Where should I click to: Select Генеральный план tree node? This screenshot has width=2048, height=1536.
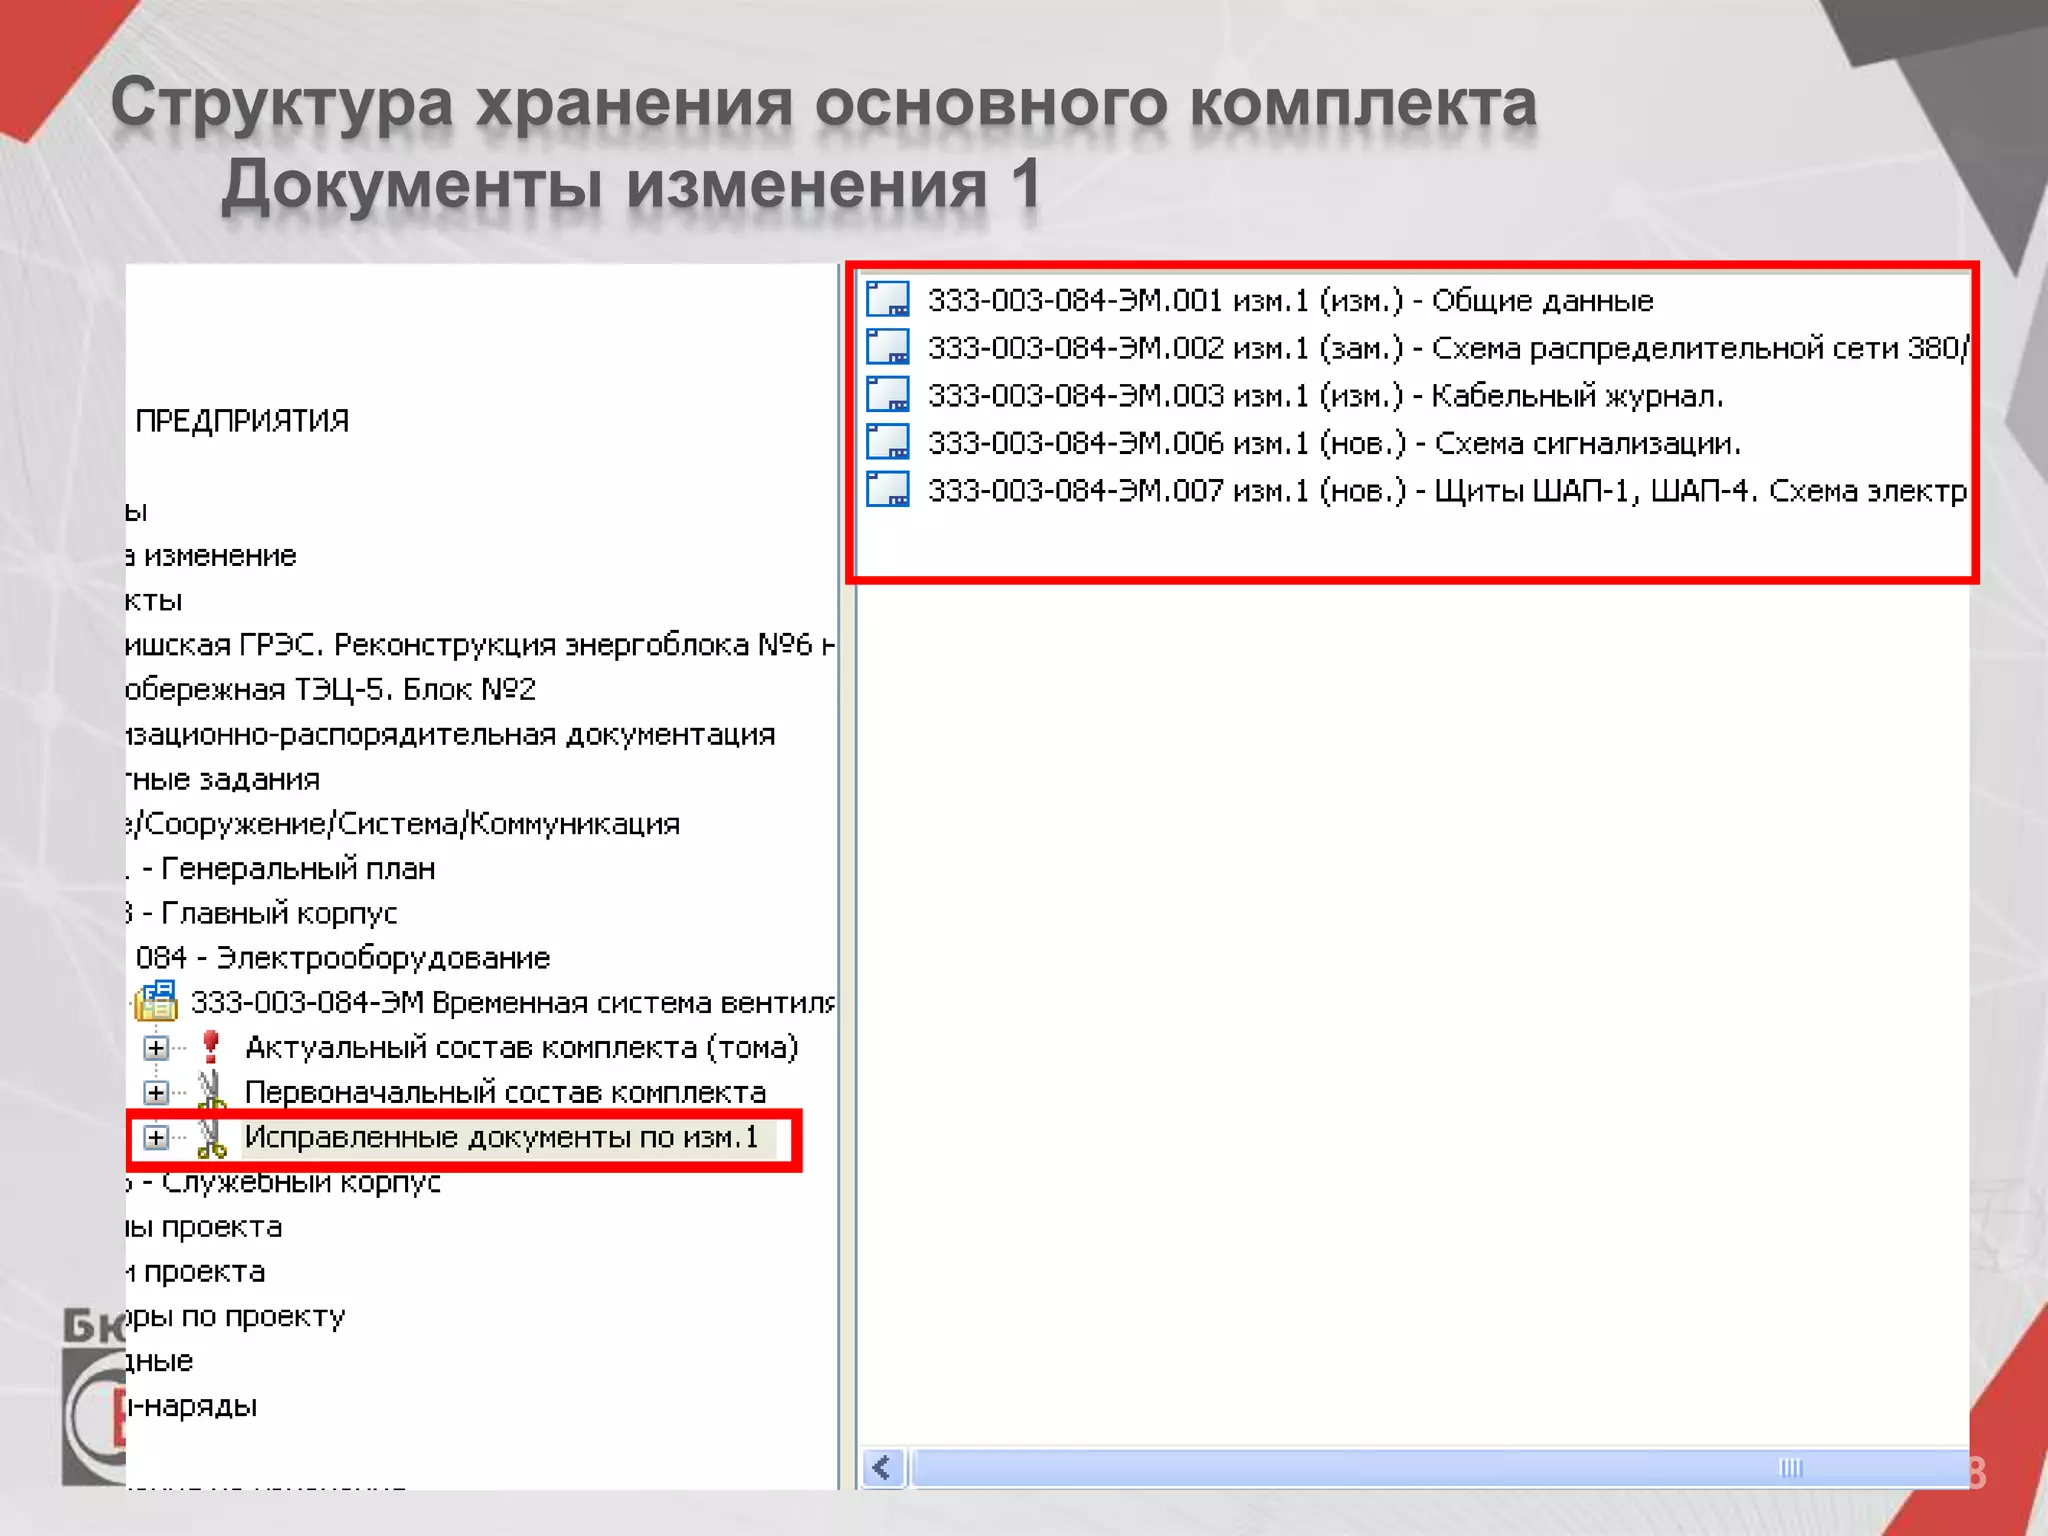(x=281, y=868)
